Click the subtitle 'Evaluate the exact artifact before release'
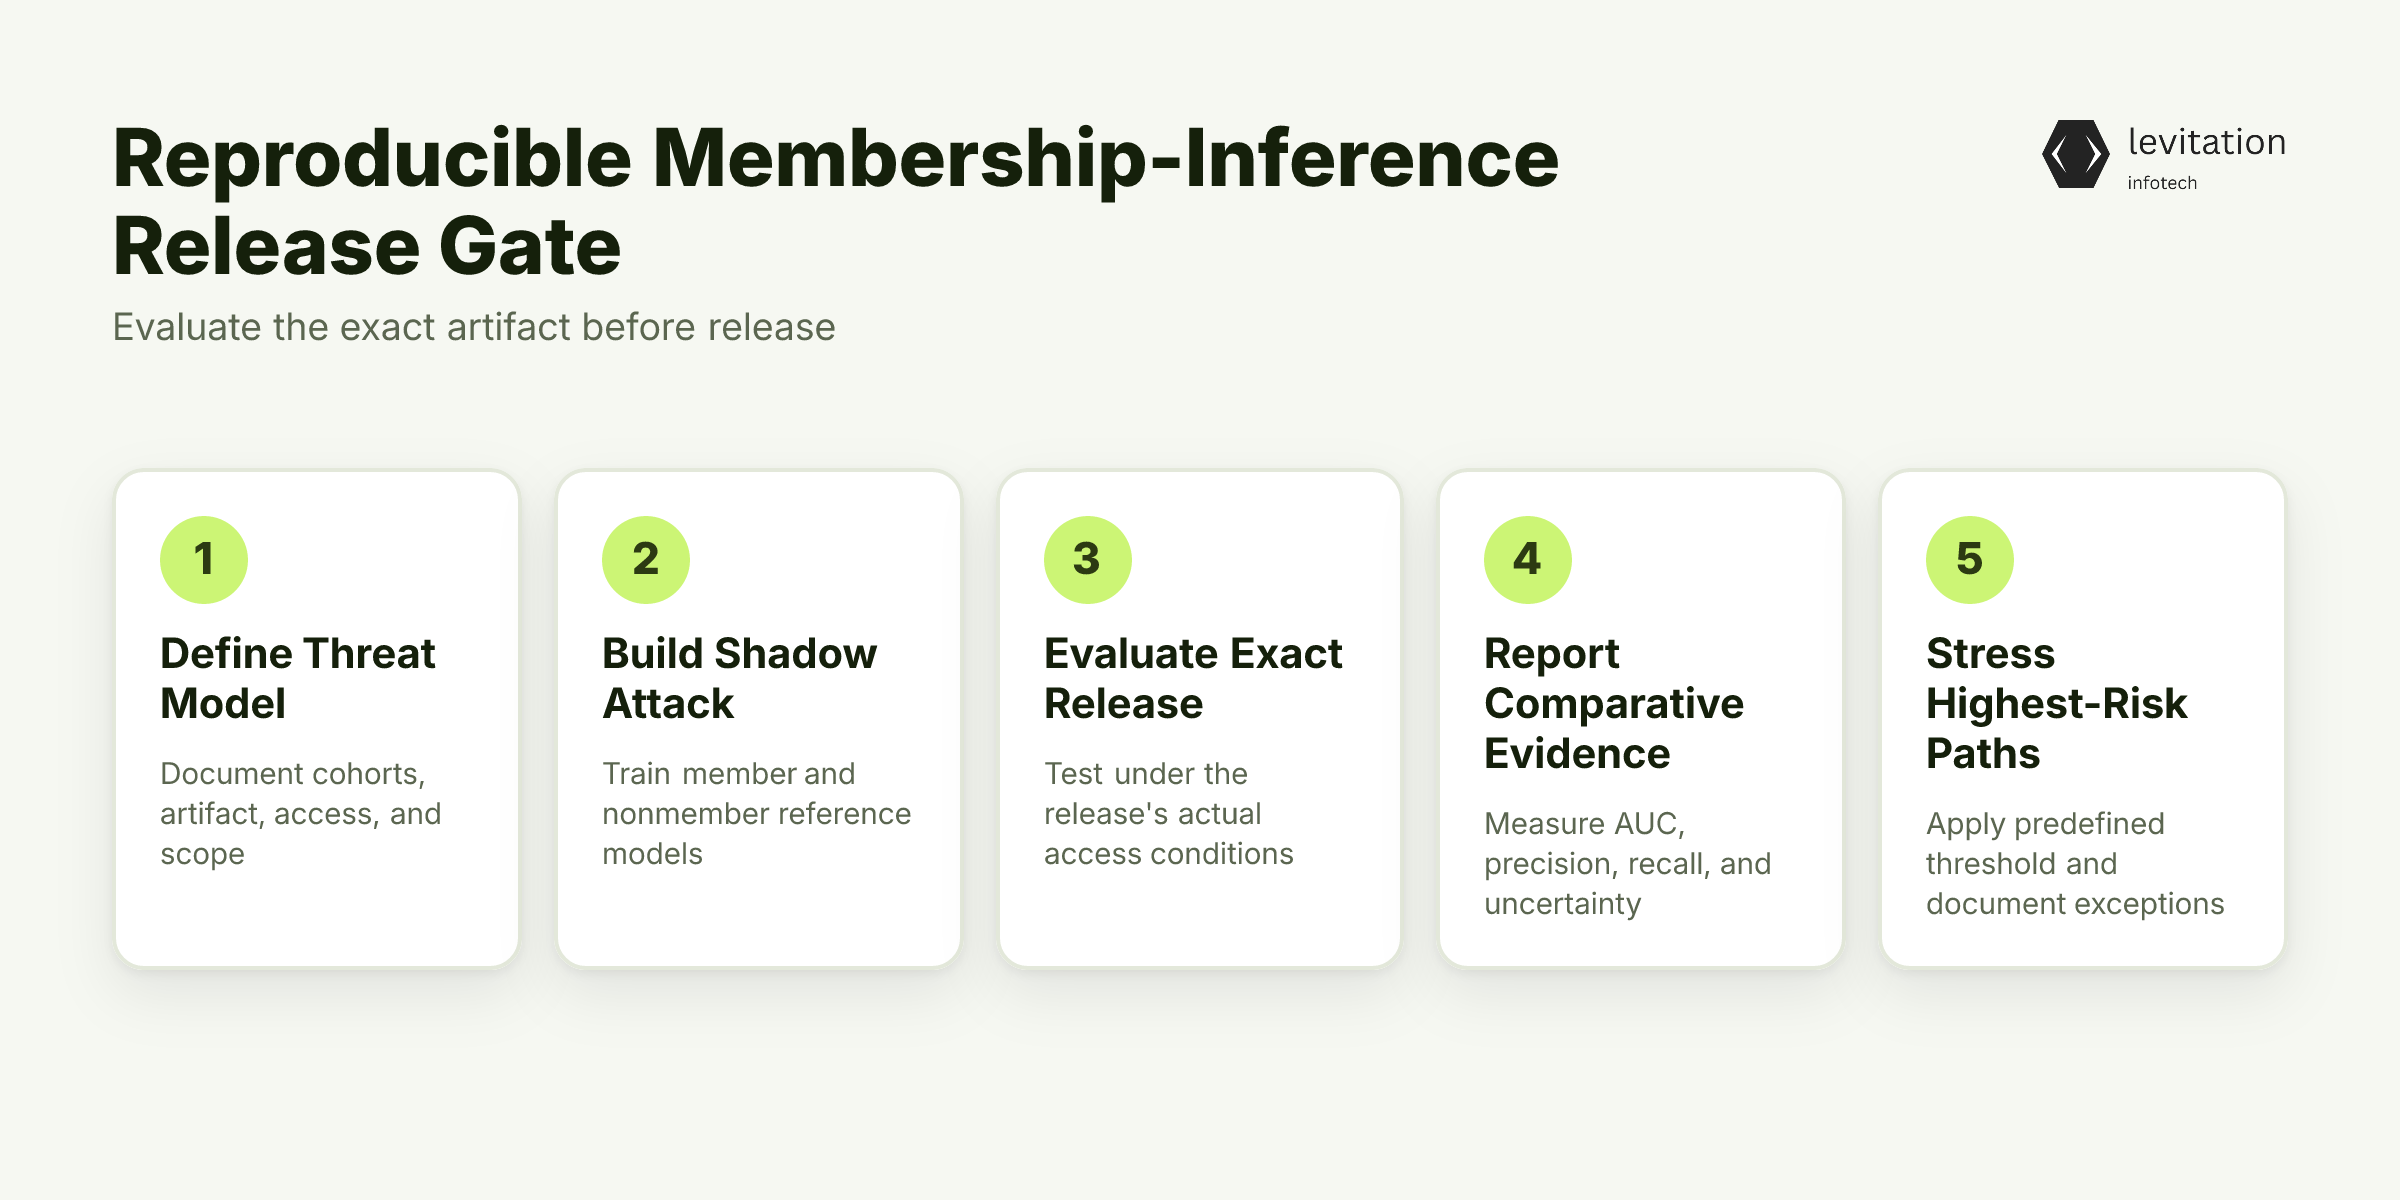2400x1200 pixels. click(x=474, y=327)
